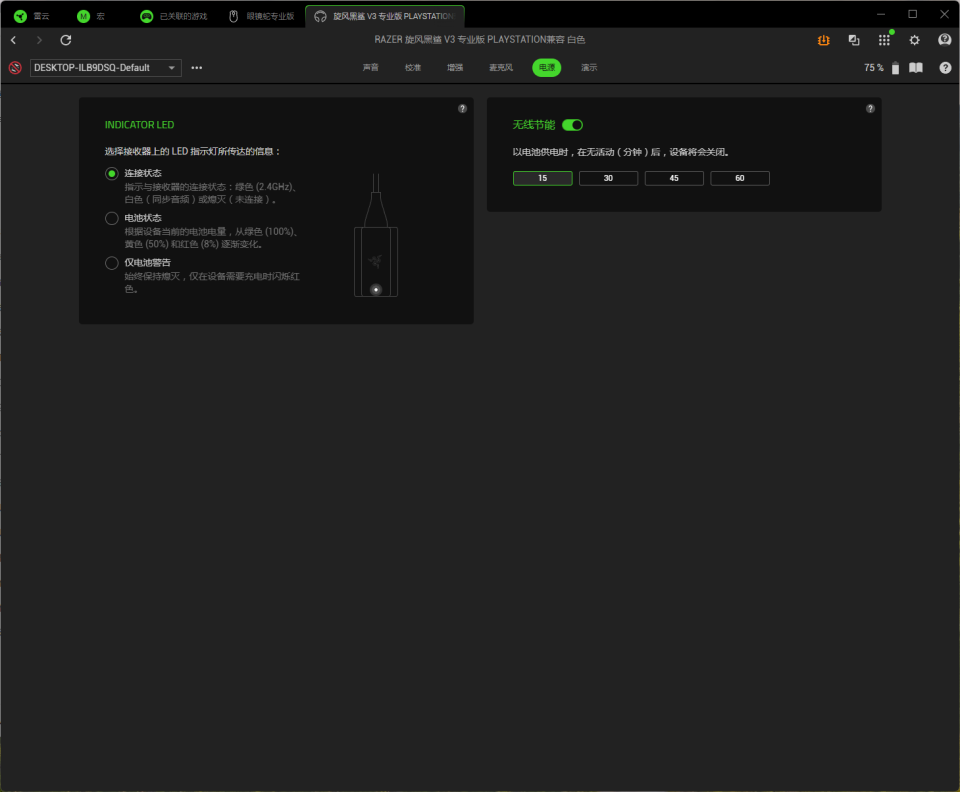Click the 无线节能 panel help icon
This screenshot has height=792, width=960.
point(870,108)
